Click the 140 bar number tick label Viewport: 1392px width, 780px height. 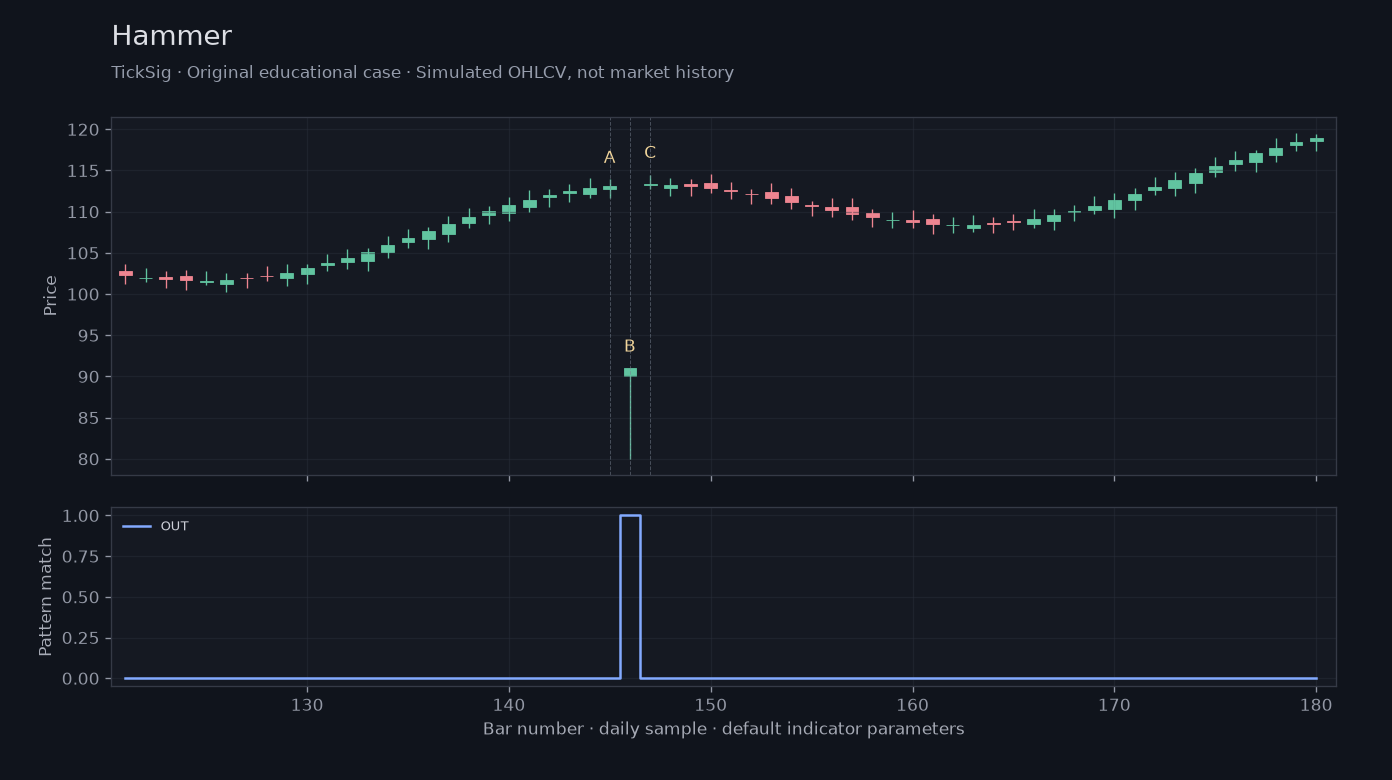pyautogui.click(x=509, y=704)
